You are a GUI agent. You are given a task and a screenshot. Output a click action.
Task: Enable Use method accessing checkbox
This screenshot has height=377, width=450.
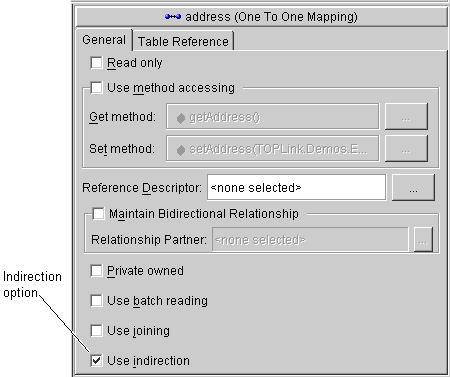tap(96, 88)
